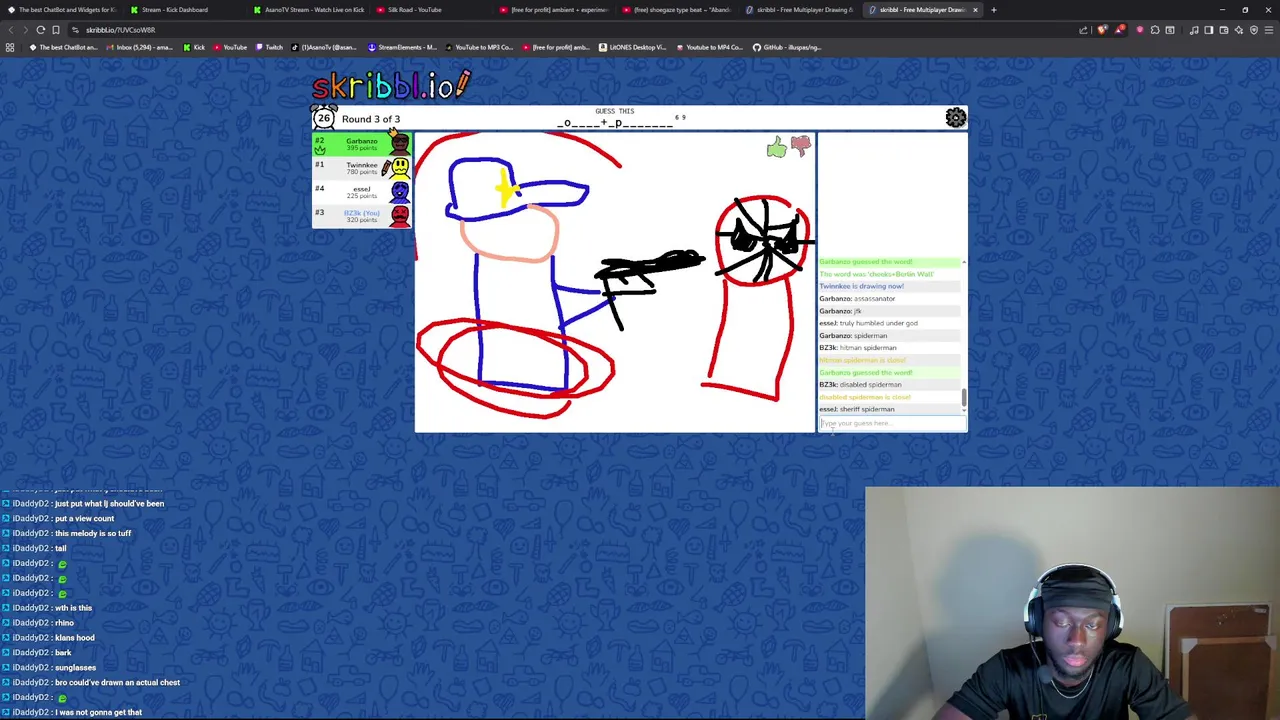
Task: Click the BZ3k (You) player row
Action: click(x=361, y=215)
